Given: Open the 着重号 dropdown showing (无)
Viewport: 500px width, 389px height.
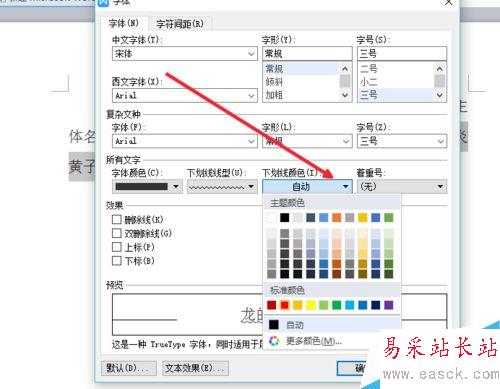Looking at the screenshot, I should click(402, 187).
